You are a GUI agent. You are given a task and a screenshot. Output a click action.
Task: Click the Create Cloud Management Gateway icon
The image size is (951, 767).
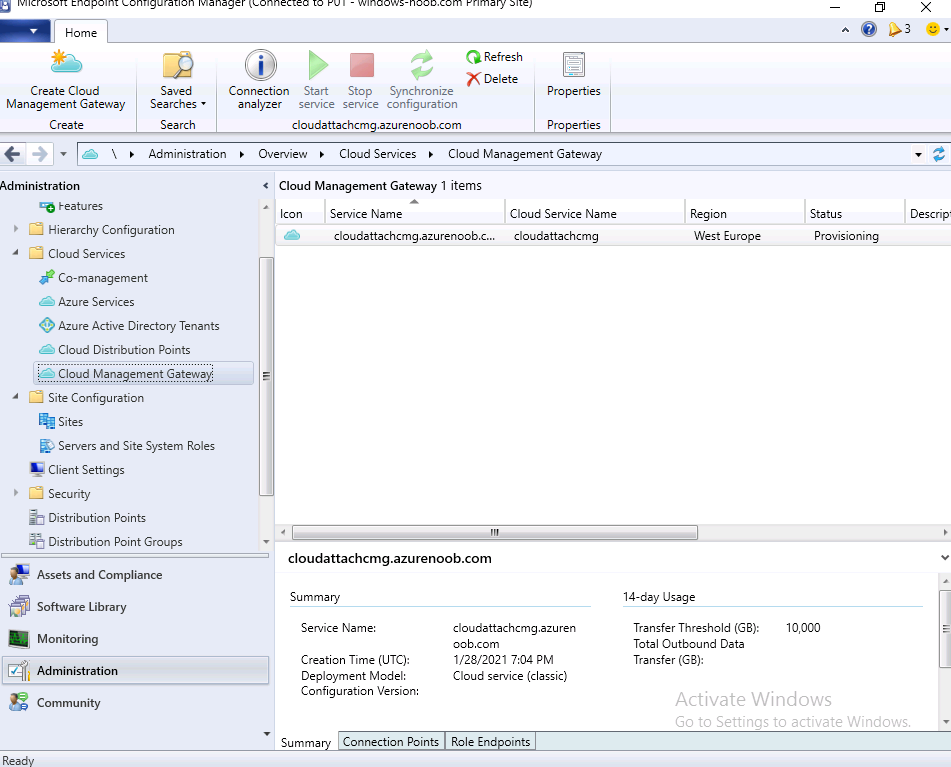click(x=66, y=63)
